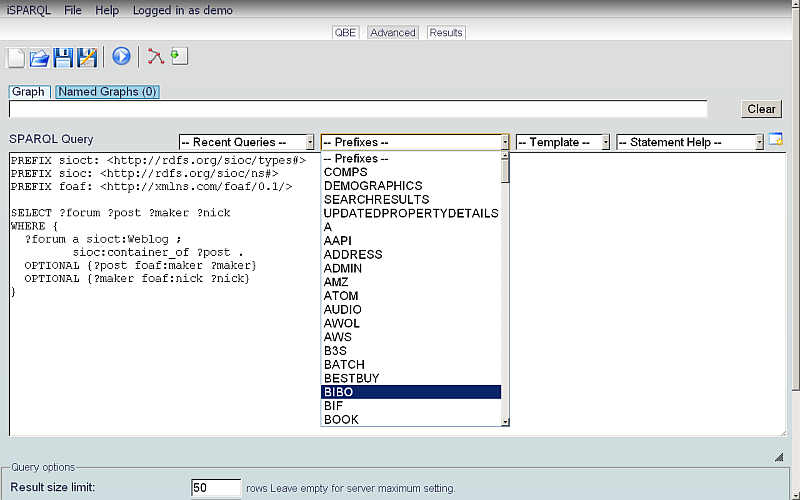800x500 pixels.
Task: Select the AMZ prefix
Action: tap(411, 282)
